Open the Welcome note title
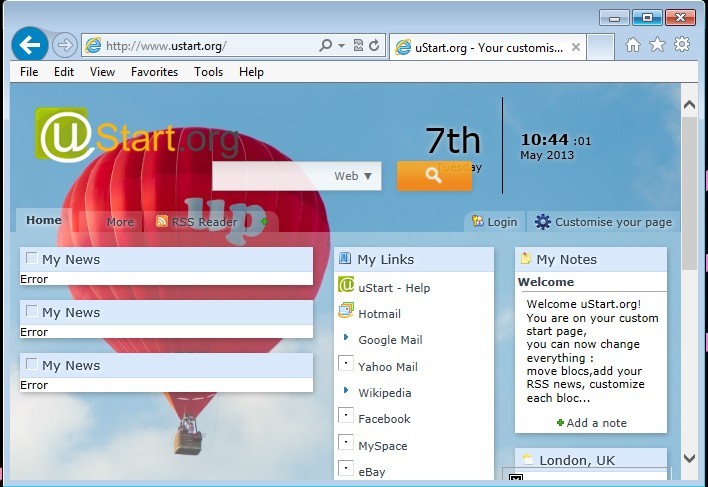708x487 pixels. tap(546, 282)
